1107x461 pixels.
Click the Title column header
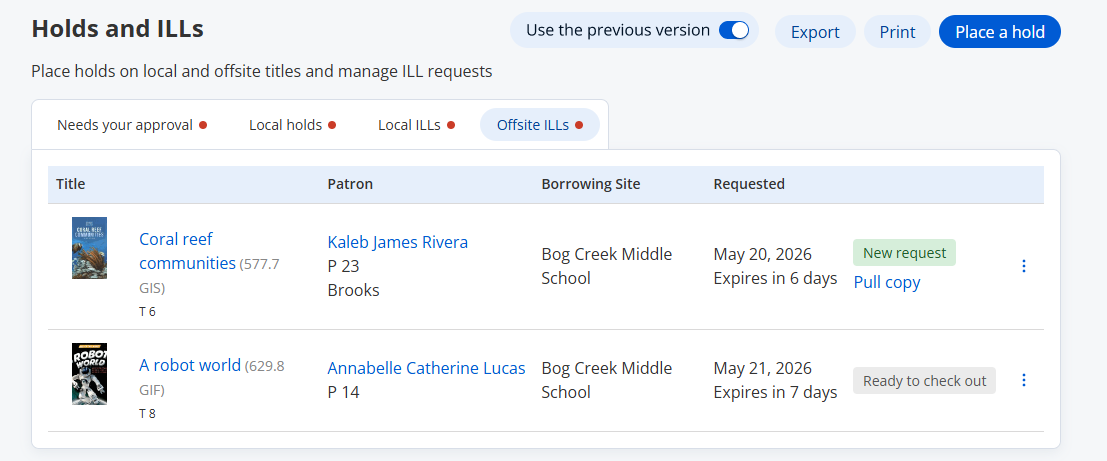tap(71, 184)
